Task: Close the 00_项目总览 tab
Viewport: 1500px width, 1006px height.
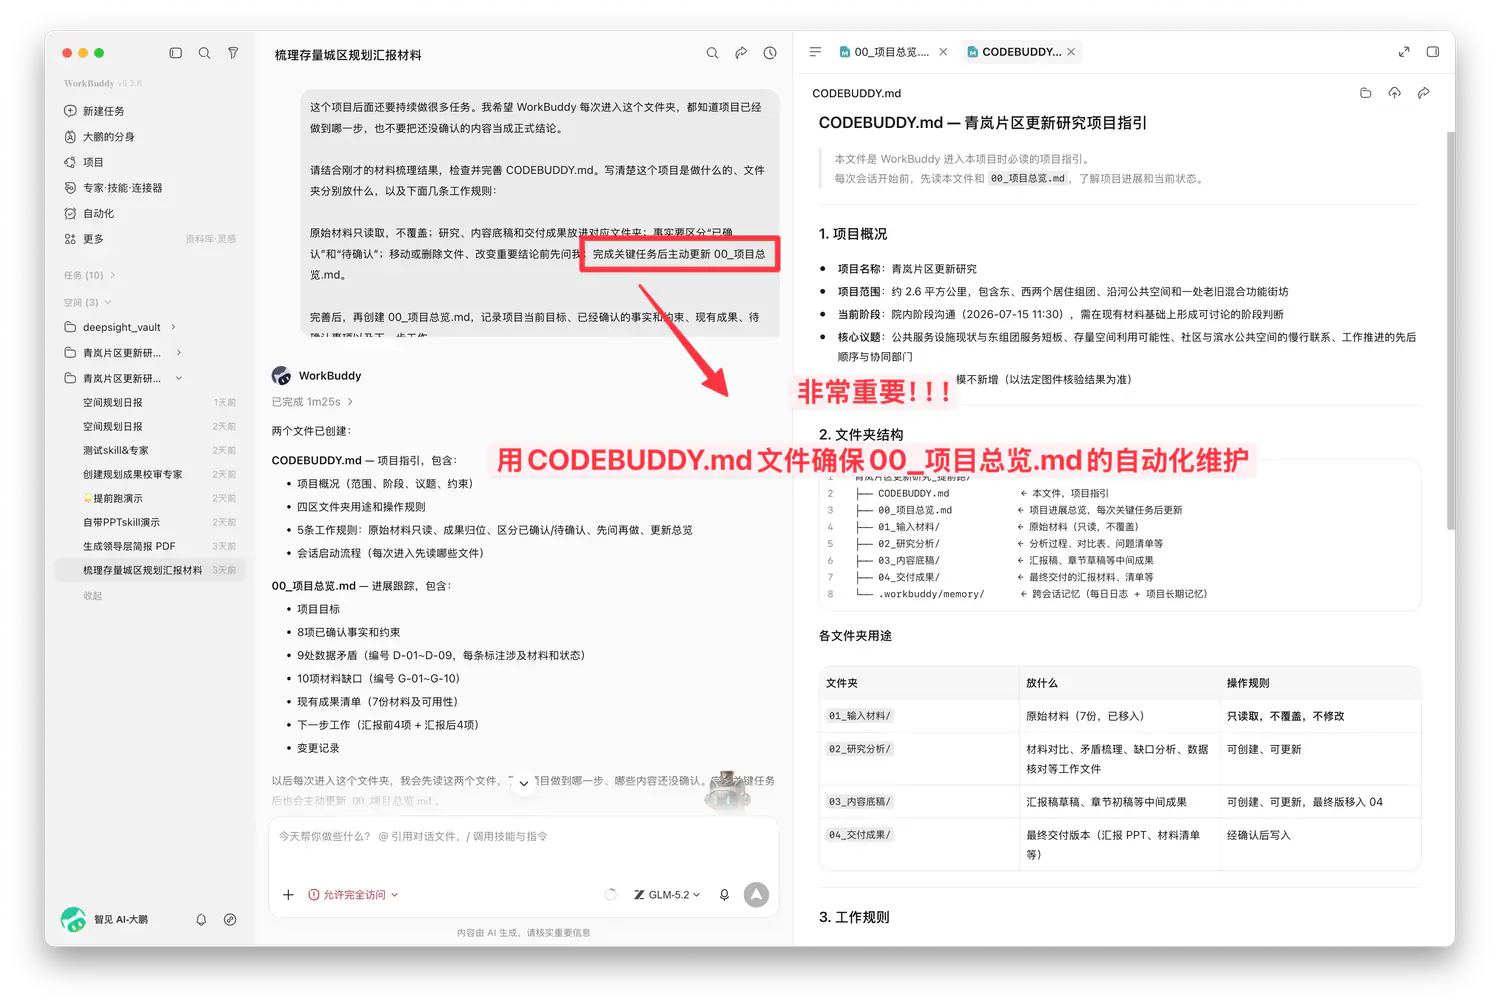Action: click(943, 52)
